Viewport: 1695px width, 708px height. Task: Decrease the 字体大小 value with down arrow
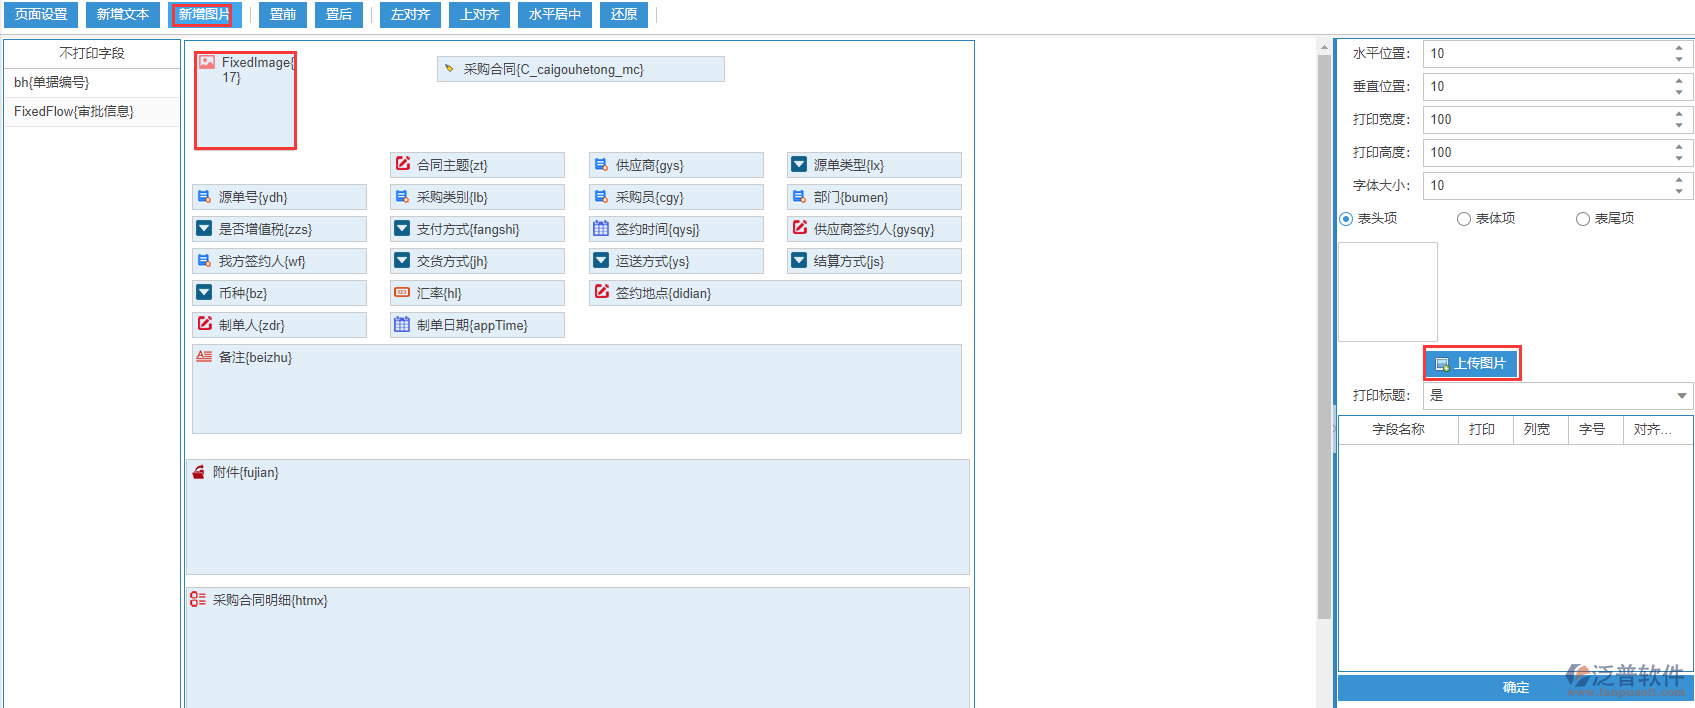[1679, 191]
